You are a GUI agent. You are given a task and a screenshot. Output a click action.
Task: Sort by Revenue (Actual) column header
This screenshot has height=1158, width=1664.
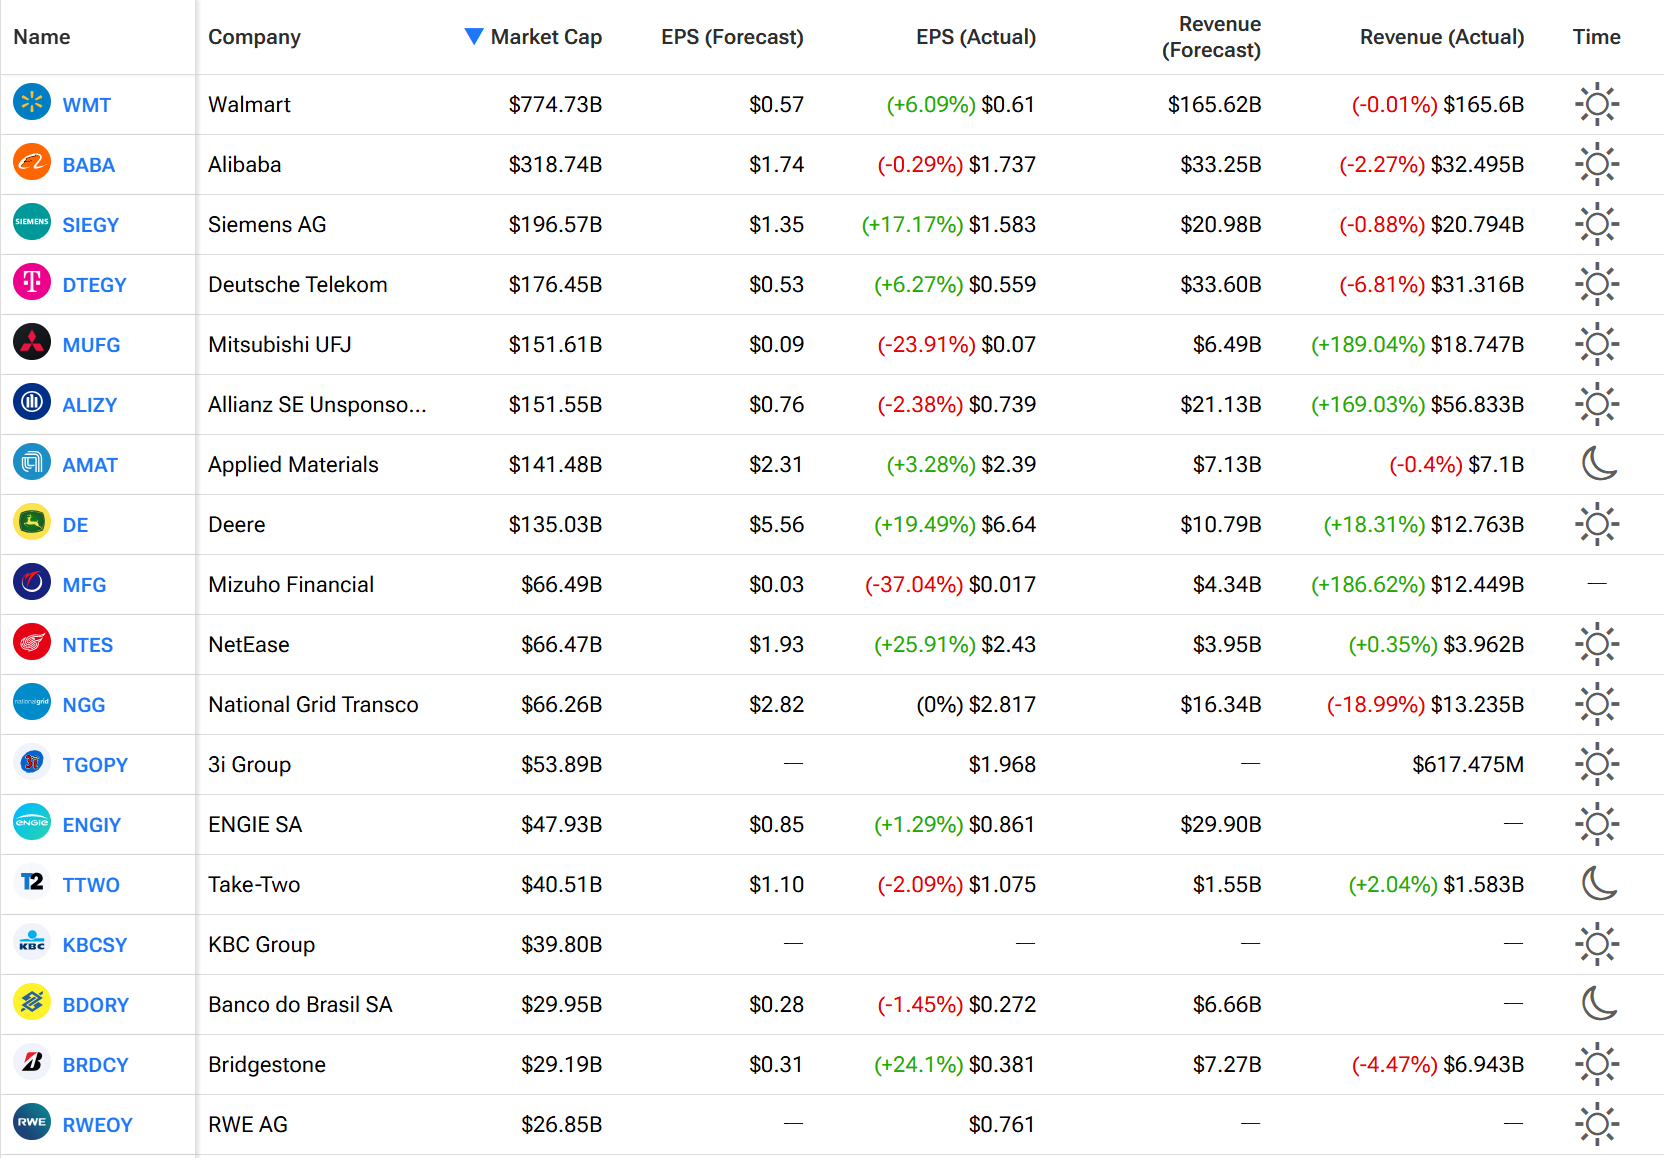click(1442, 37)
